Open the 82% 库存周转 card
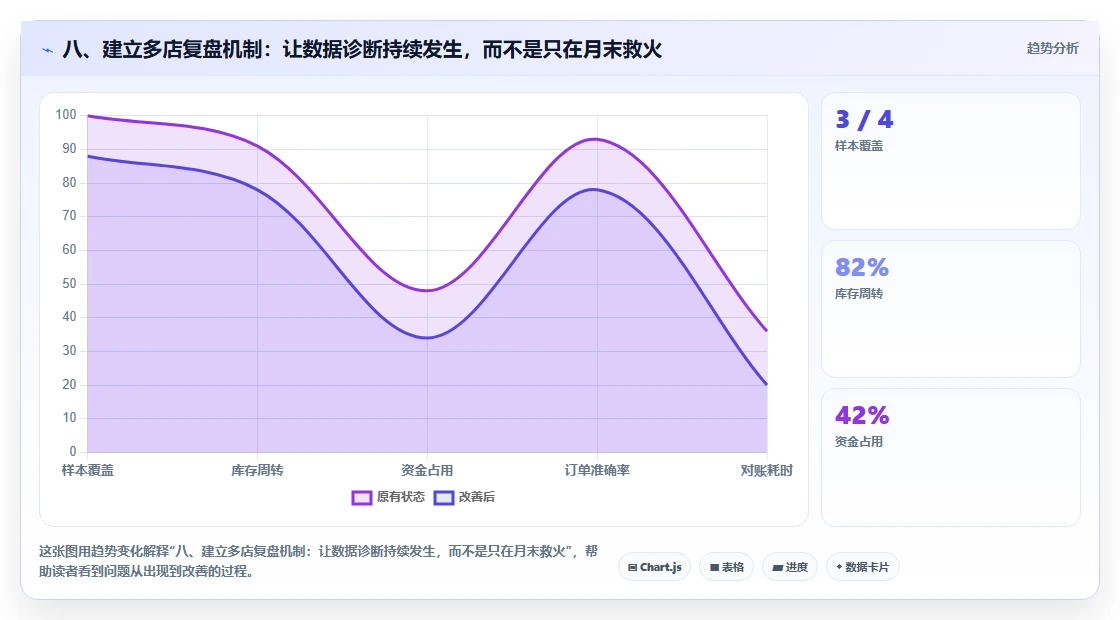Screen dimensions: 1120x620 coord(951,309)
